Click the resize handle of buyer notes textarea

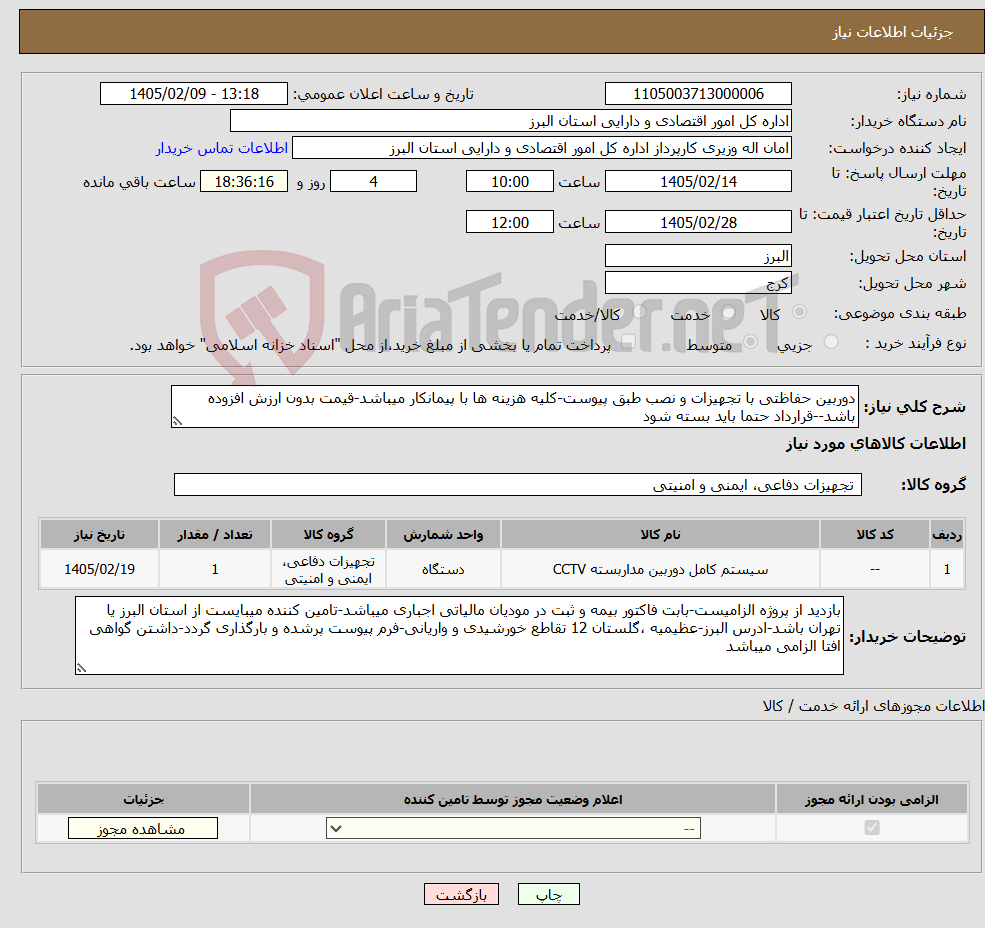[81, 669]
